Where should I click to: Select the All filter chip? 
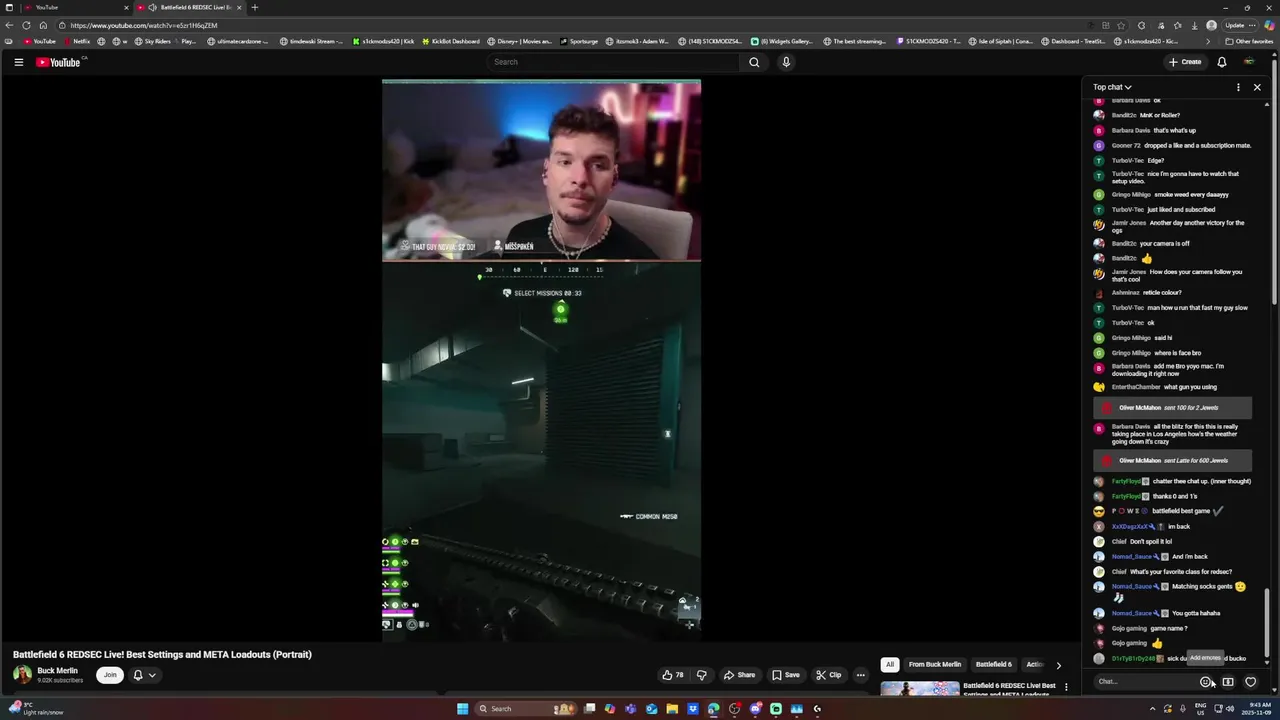point(889,664)
